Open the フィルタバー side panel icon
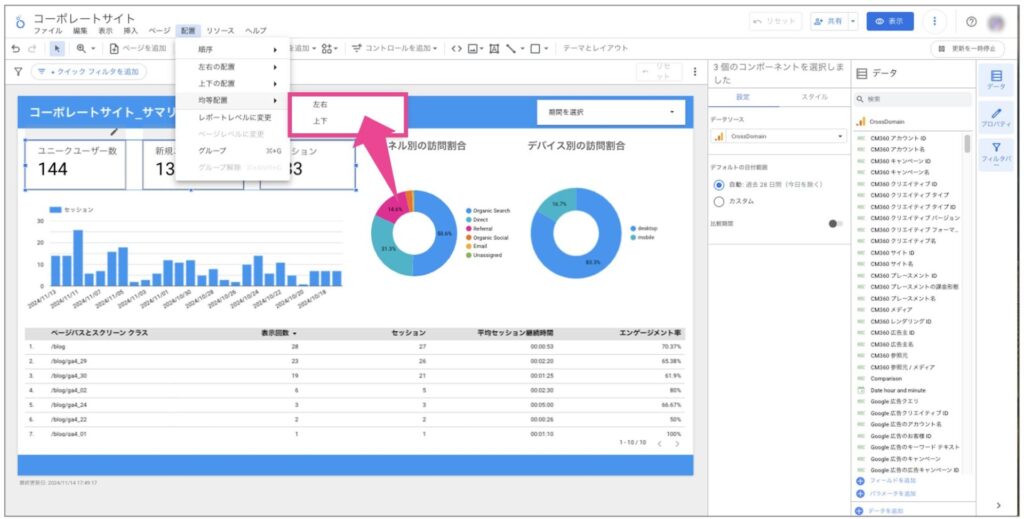Screen dimensions: 1024x519 996,154
